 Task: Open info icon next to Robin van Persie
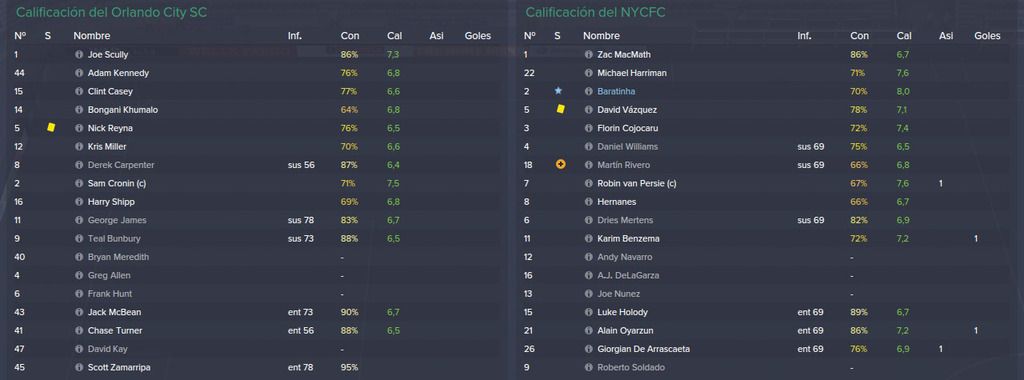[x=588, y=183]
